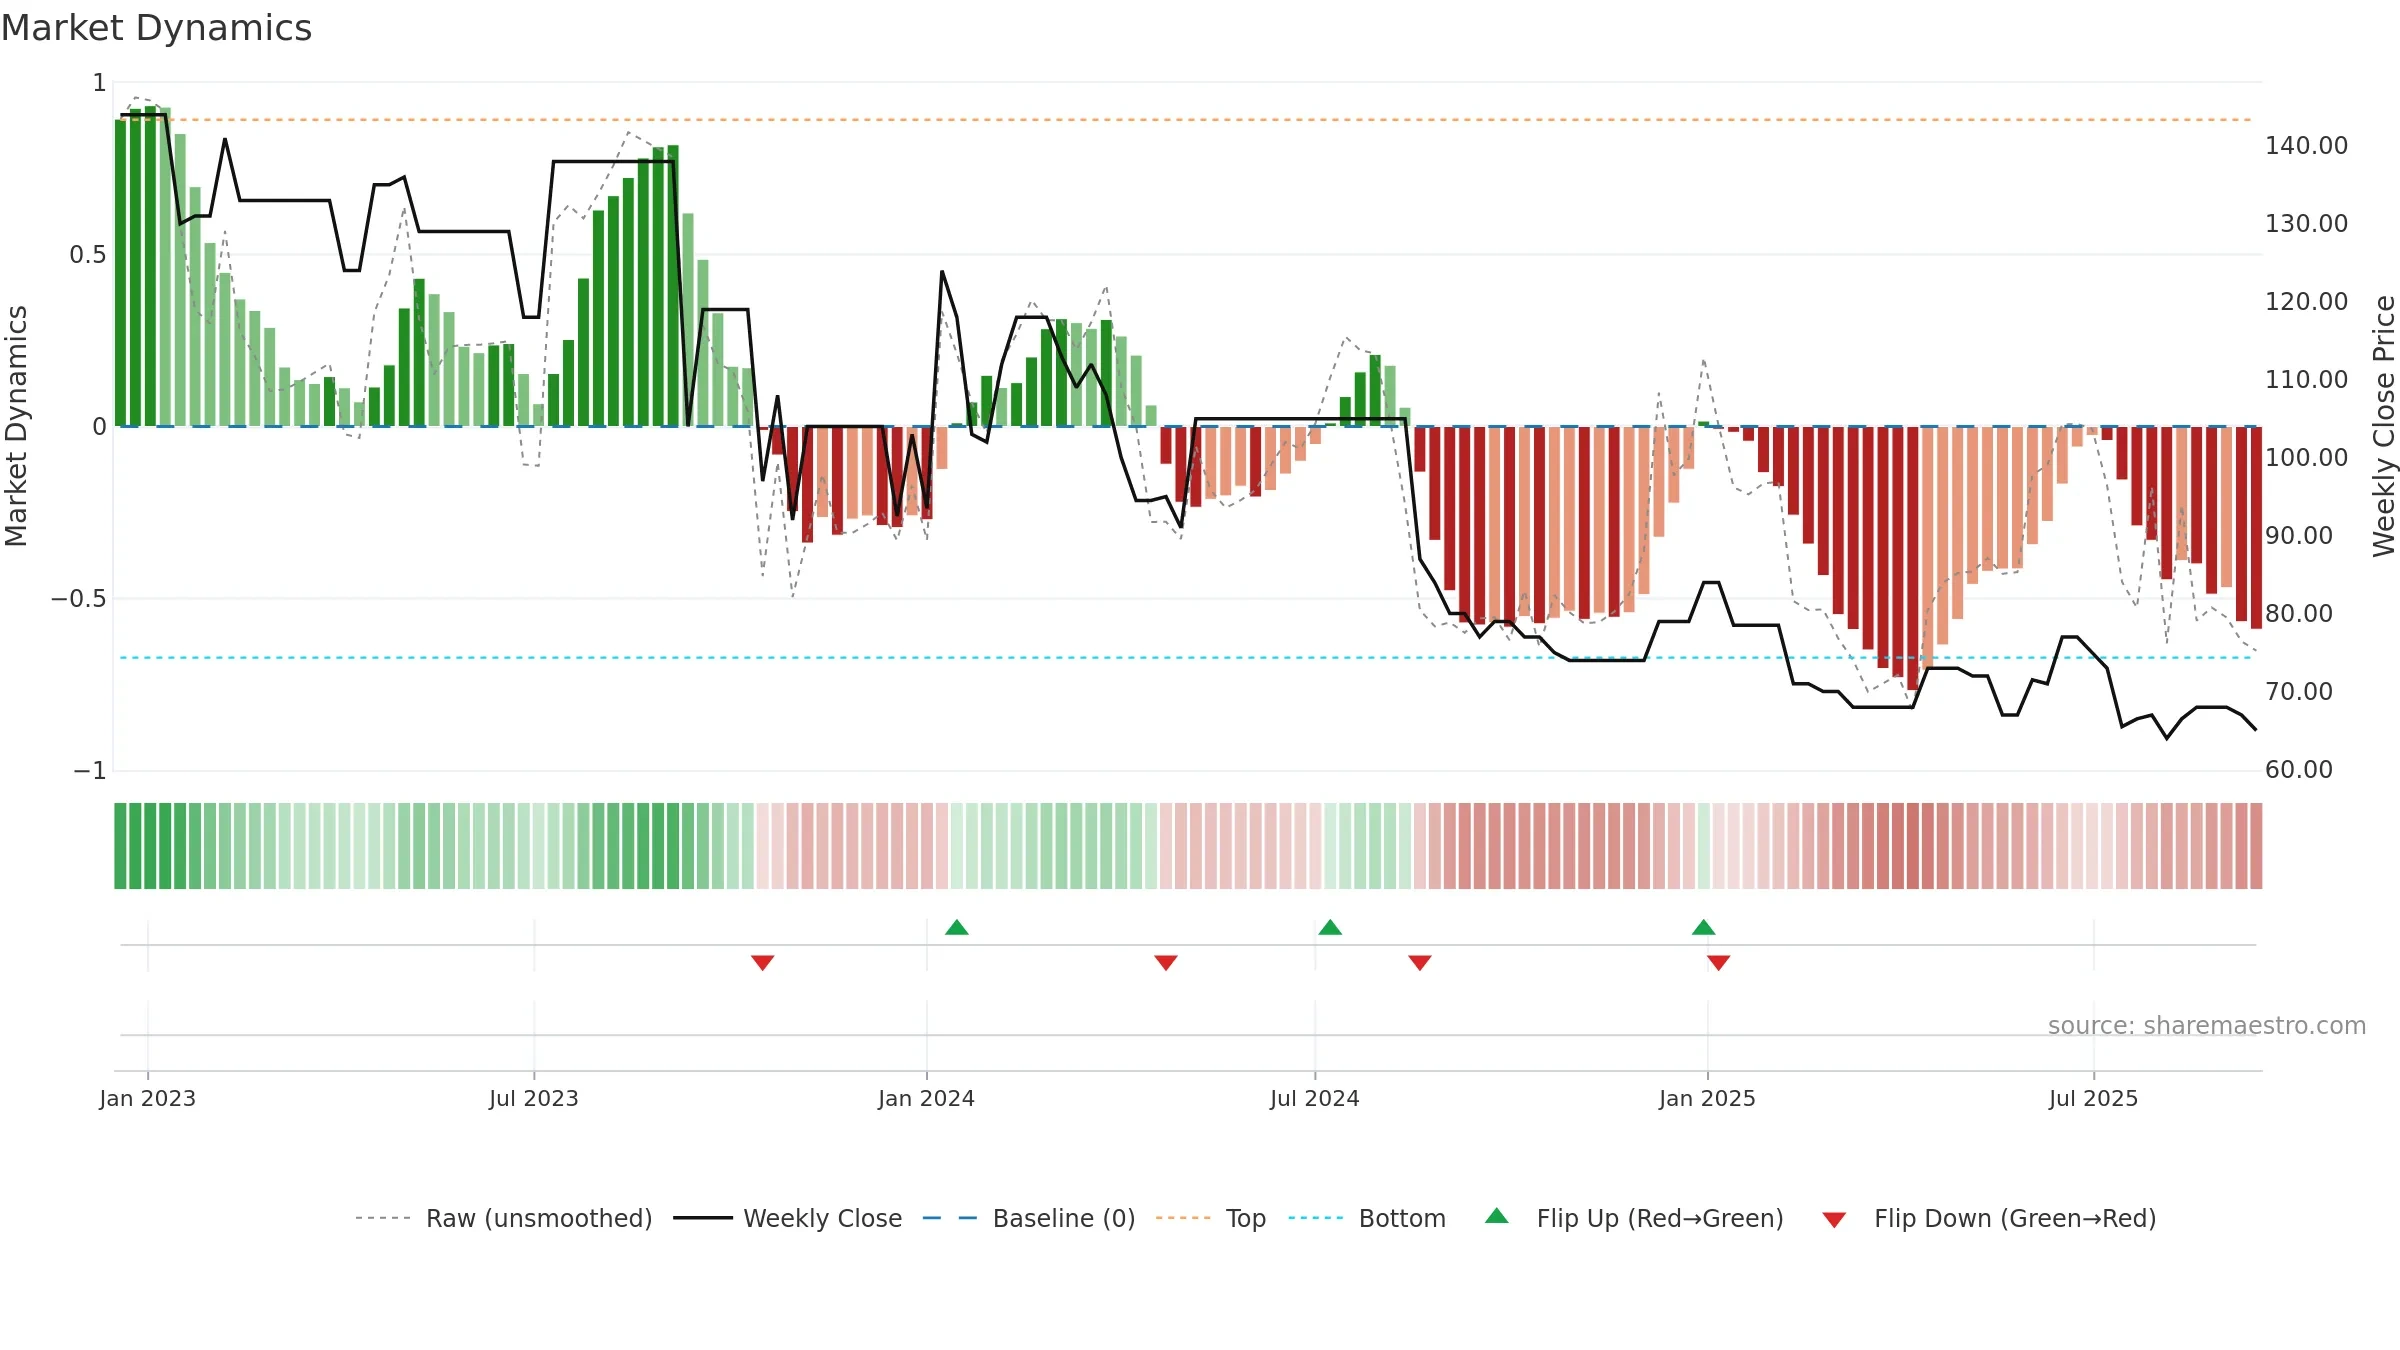Click the red Flip Down legend triangle icon
Image resolution: width=2400 pixels, height=1350 pixels.
(x=1834, y=1220)
